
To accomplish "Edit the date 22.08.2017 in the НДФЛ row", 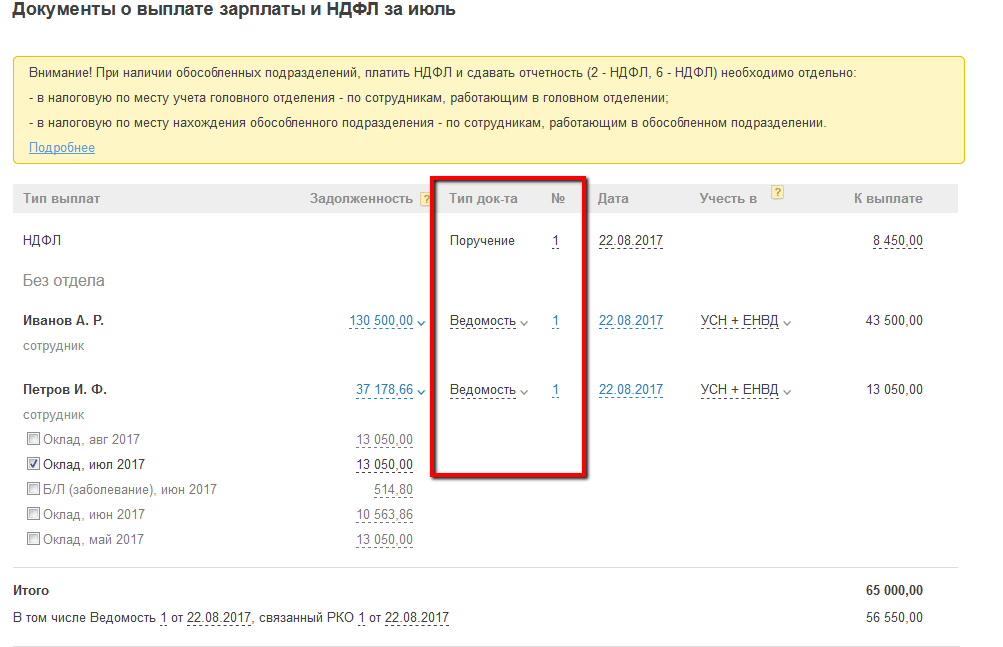I will 631,241.
